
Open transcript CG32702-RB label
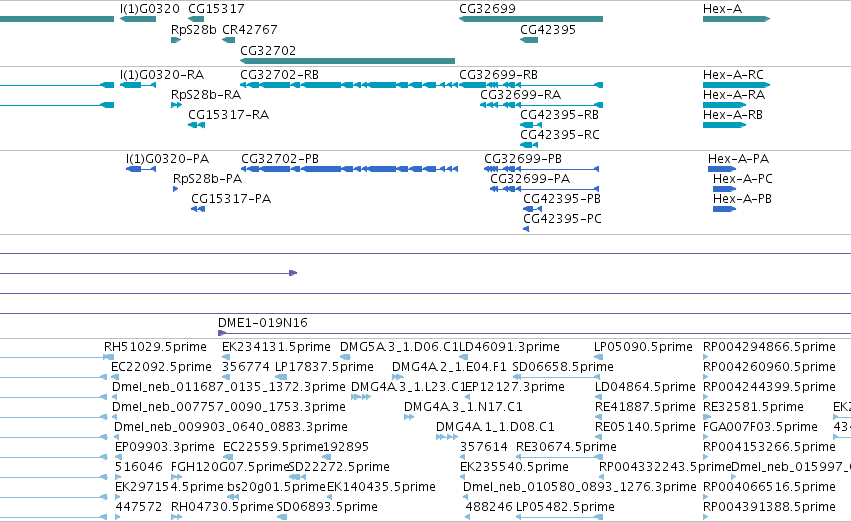(280, 74)
